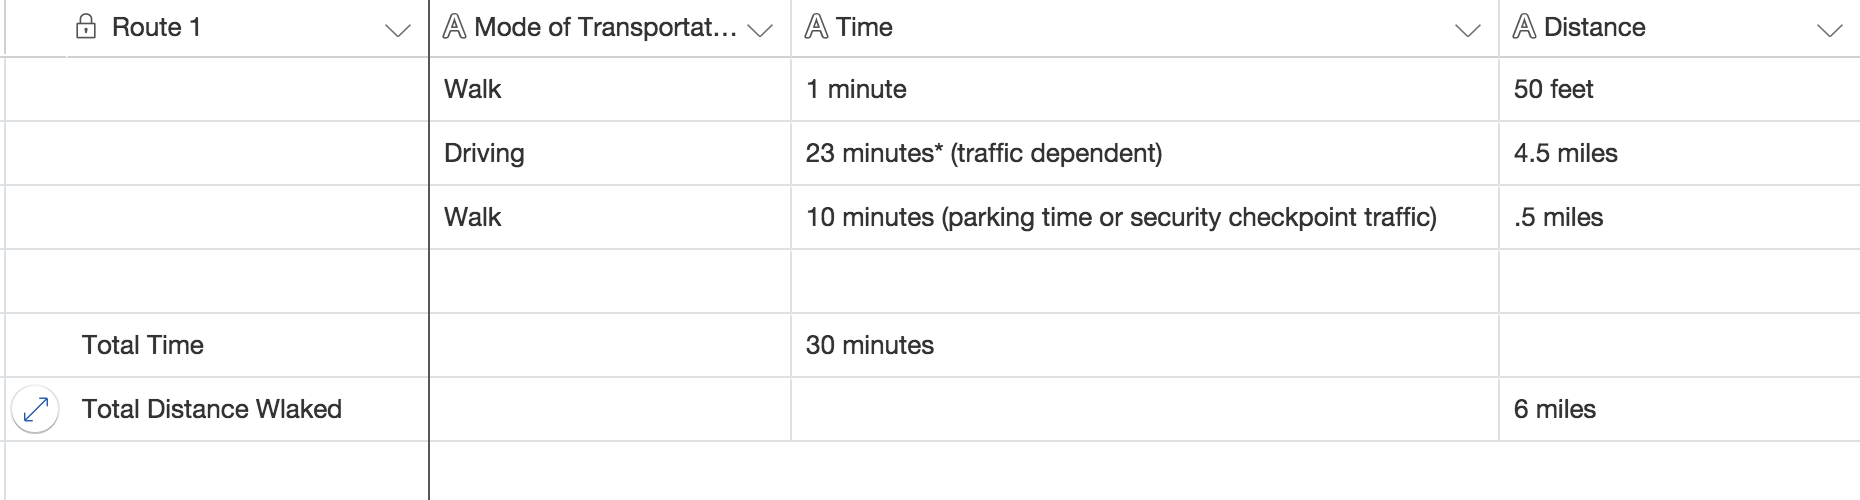Open the Time column dropdown arrow

[x=1467, y=30]
